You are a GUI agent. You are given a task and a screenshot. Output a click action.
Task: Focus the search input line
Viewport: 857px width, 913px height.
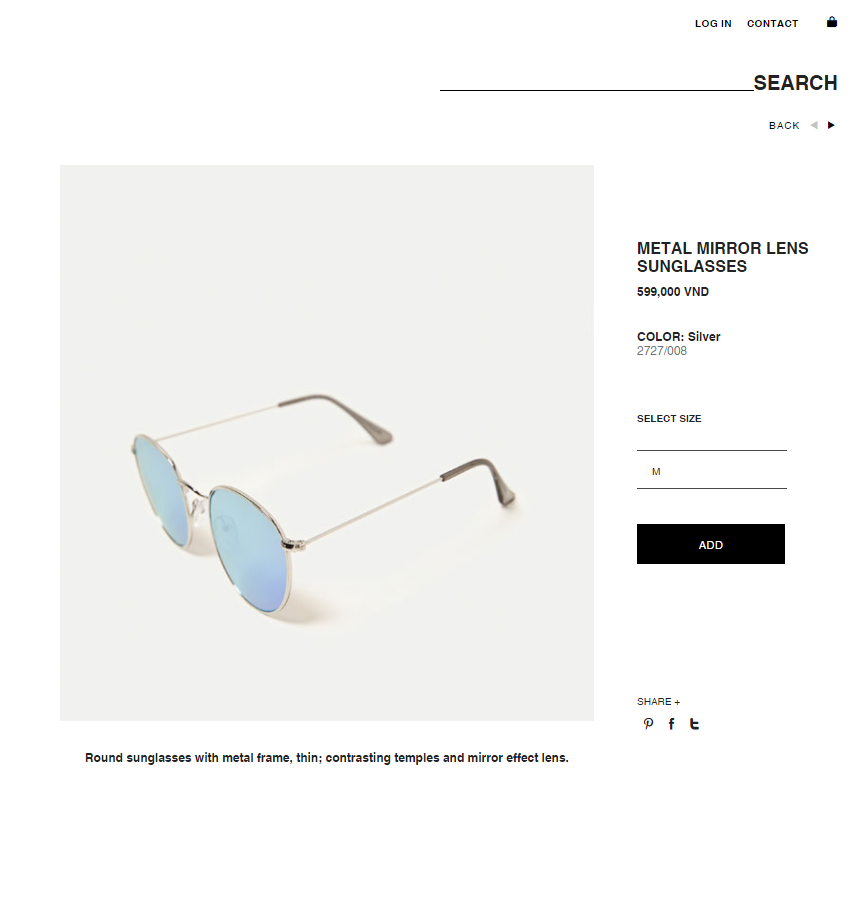pos(597,83)
